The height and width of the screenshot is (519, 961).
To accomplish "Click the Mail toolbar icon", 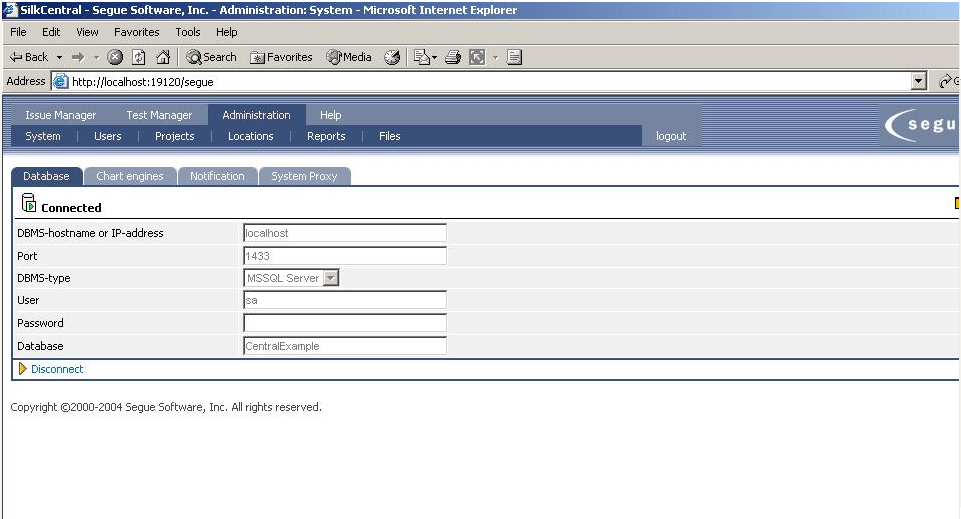I will tap(422, 57).
